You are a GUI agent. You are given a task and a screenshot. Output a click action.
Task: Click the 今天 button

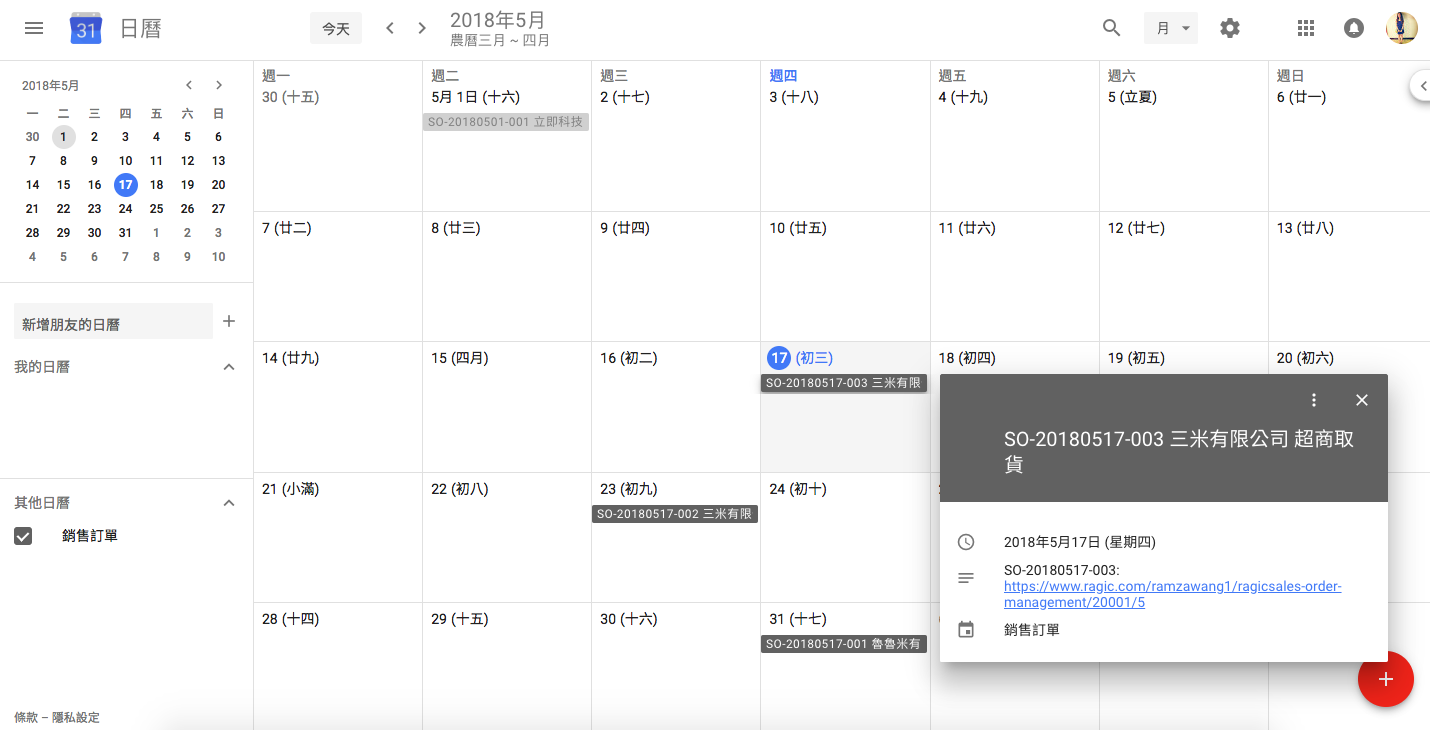pos(336,29)
